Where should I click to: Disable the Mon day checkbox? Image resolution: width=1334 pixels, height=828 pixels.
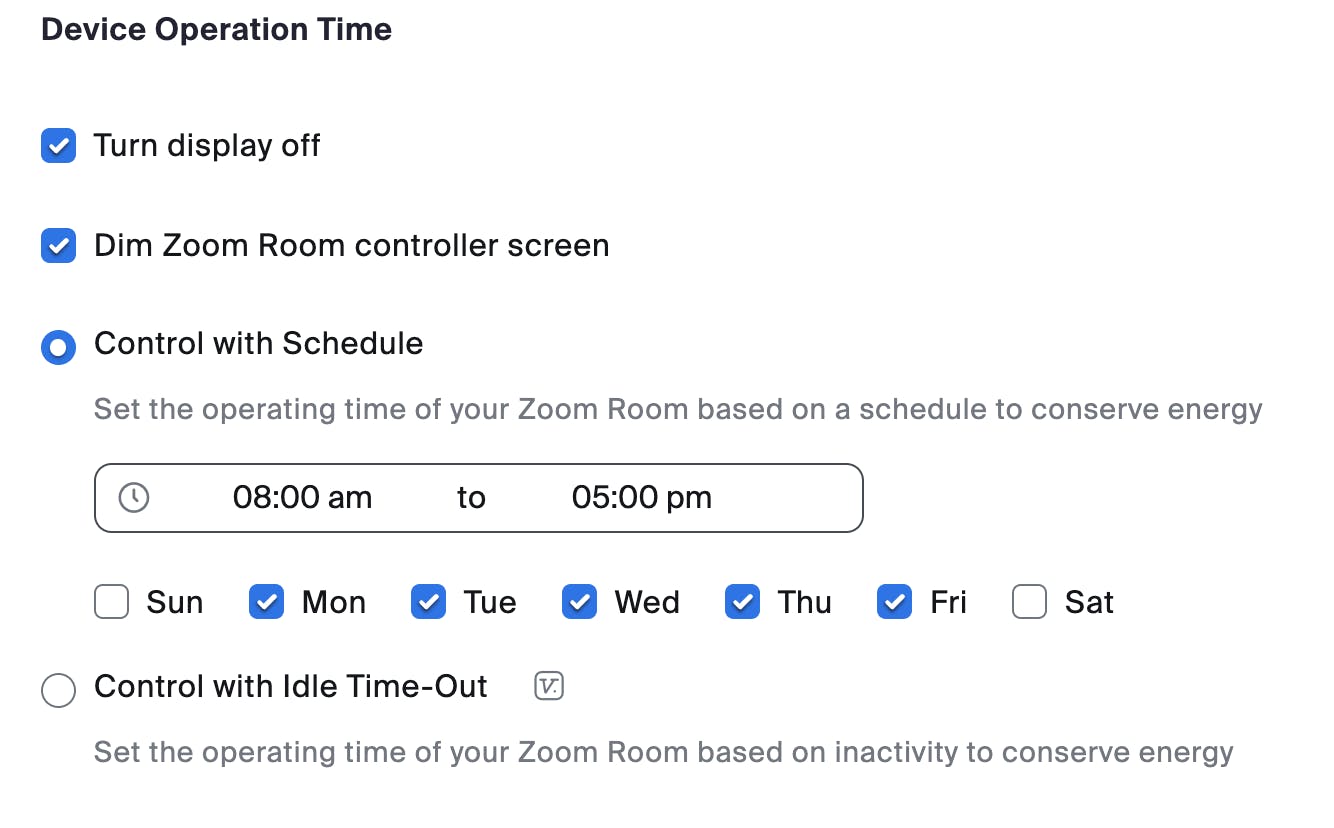click(267, 603)
